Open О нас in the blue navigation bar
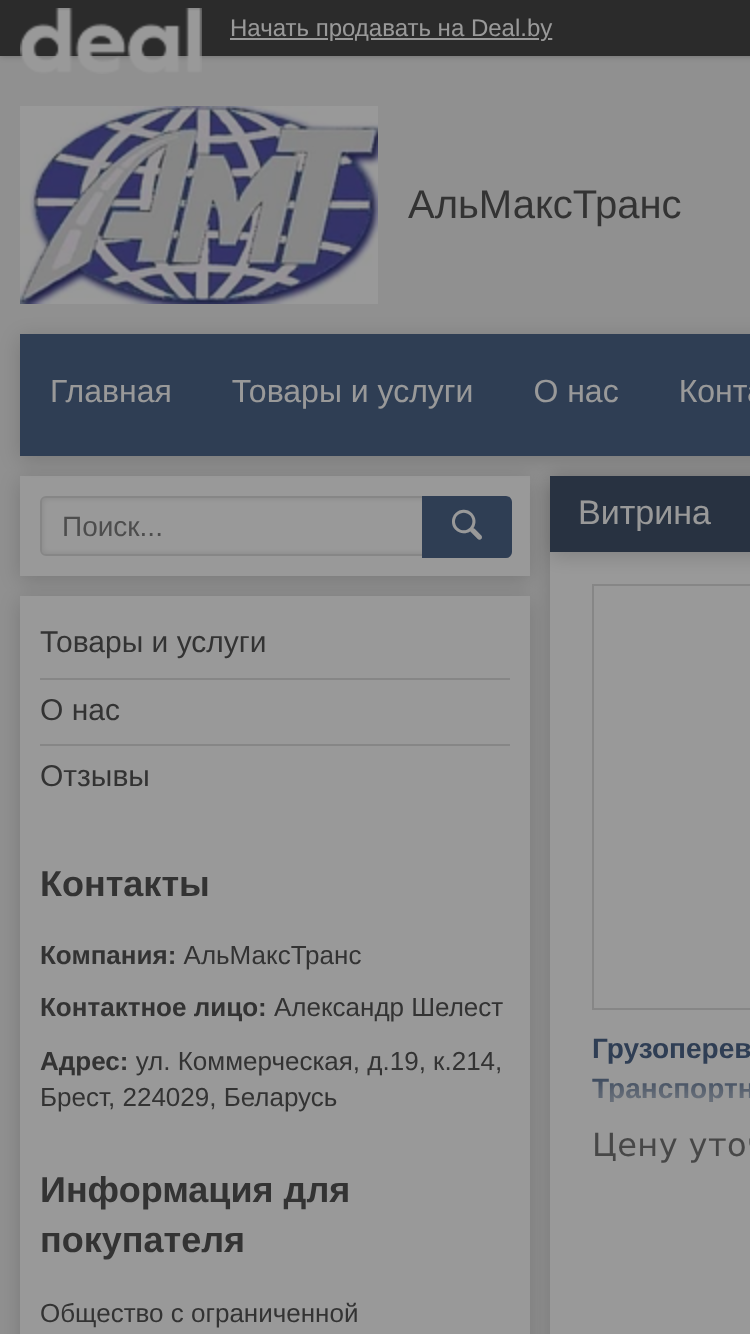750x1334 pixels. point(576,392)
